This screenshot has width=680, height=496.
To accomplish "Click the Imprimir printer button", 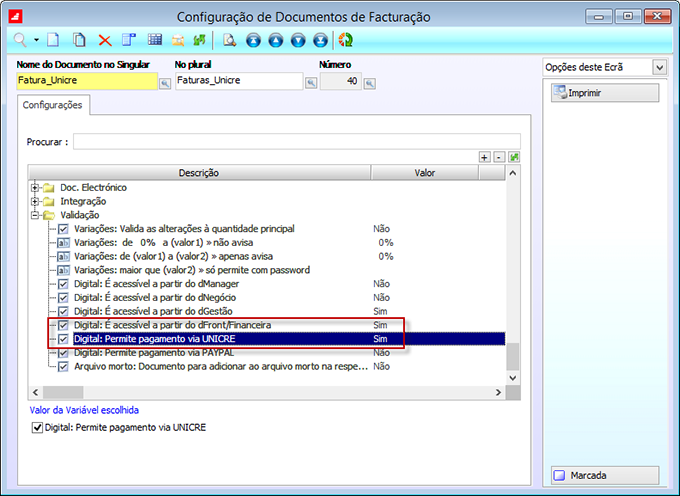I will (x=605, y=93).
